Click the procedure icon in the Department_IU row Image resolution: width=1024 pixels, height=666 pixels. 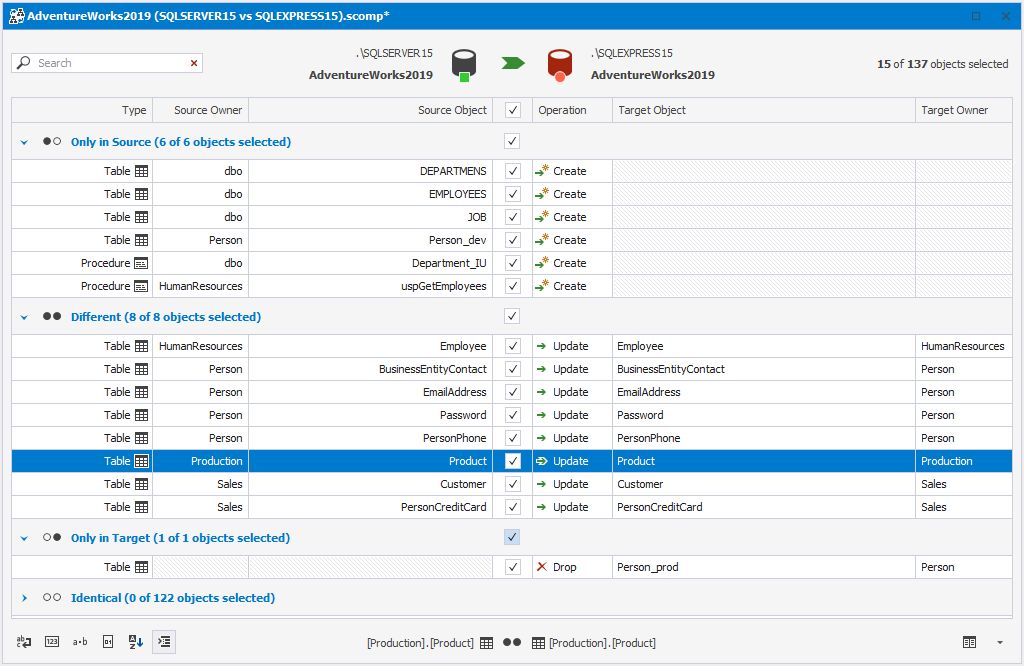pyautogui.click(x=141, y=263)
